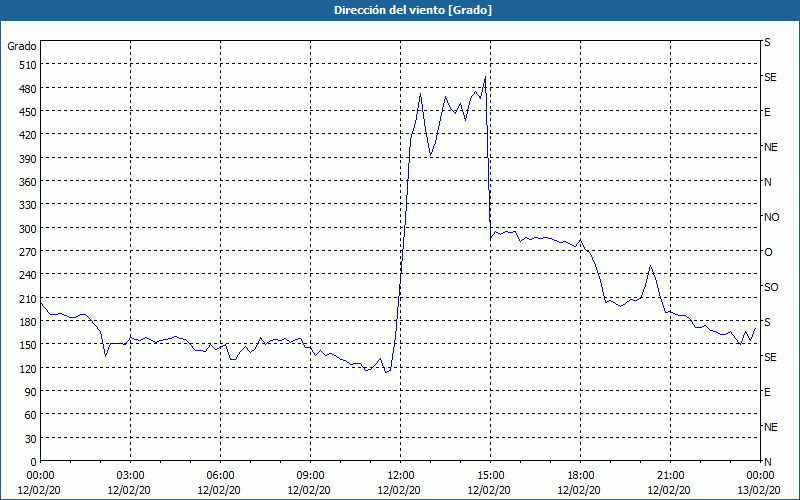
Task: Click the 120 degree axis label
Action: point(28,368)
